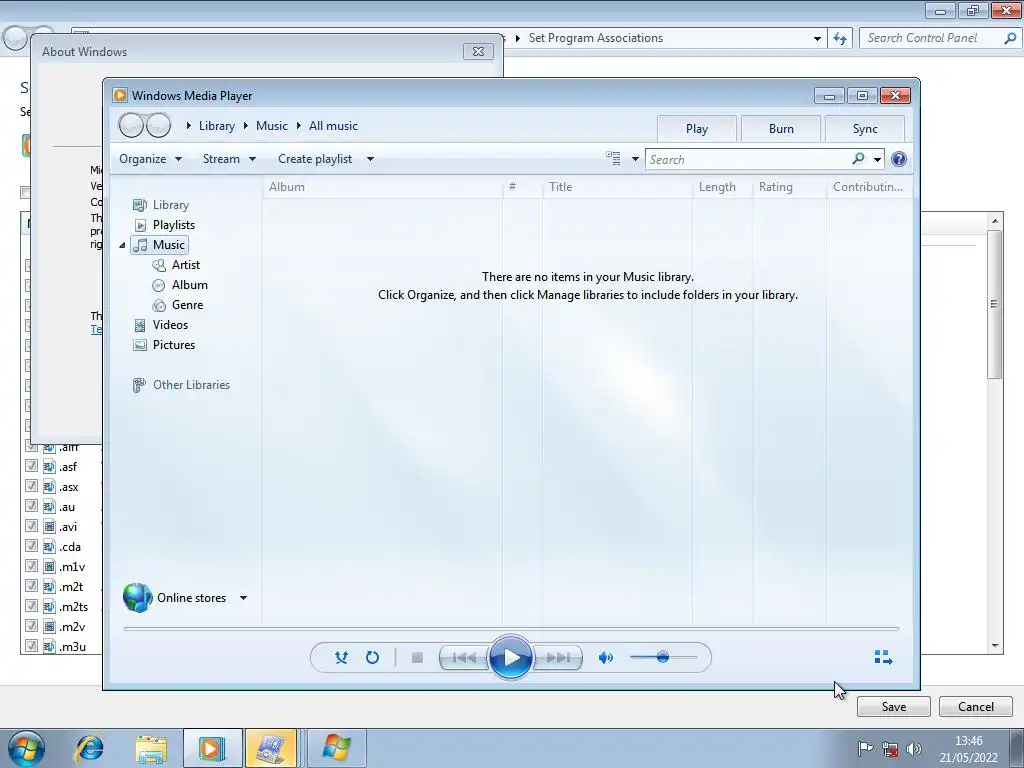Click the Media Player back button
Screen dimensions: 1024x768
point(131,125)
